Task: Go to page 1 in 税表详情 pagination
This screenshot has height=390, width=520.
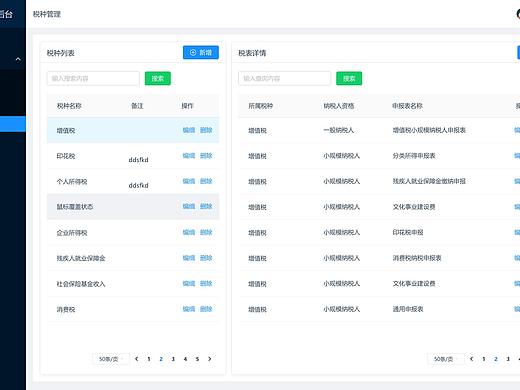Action: (x=484, y=359)
